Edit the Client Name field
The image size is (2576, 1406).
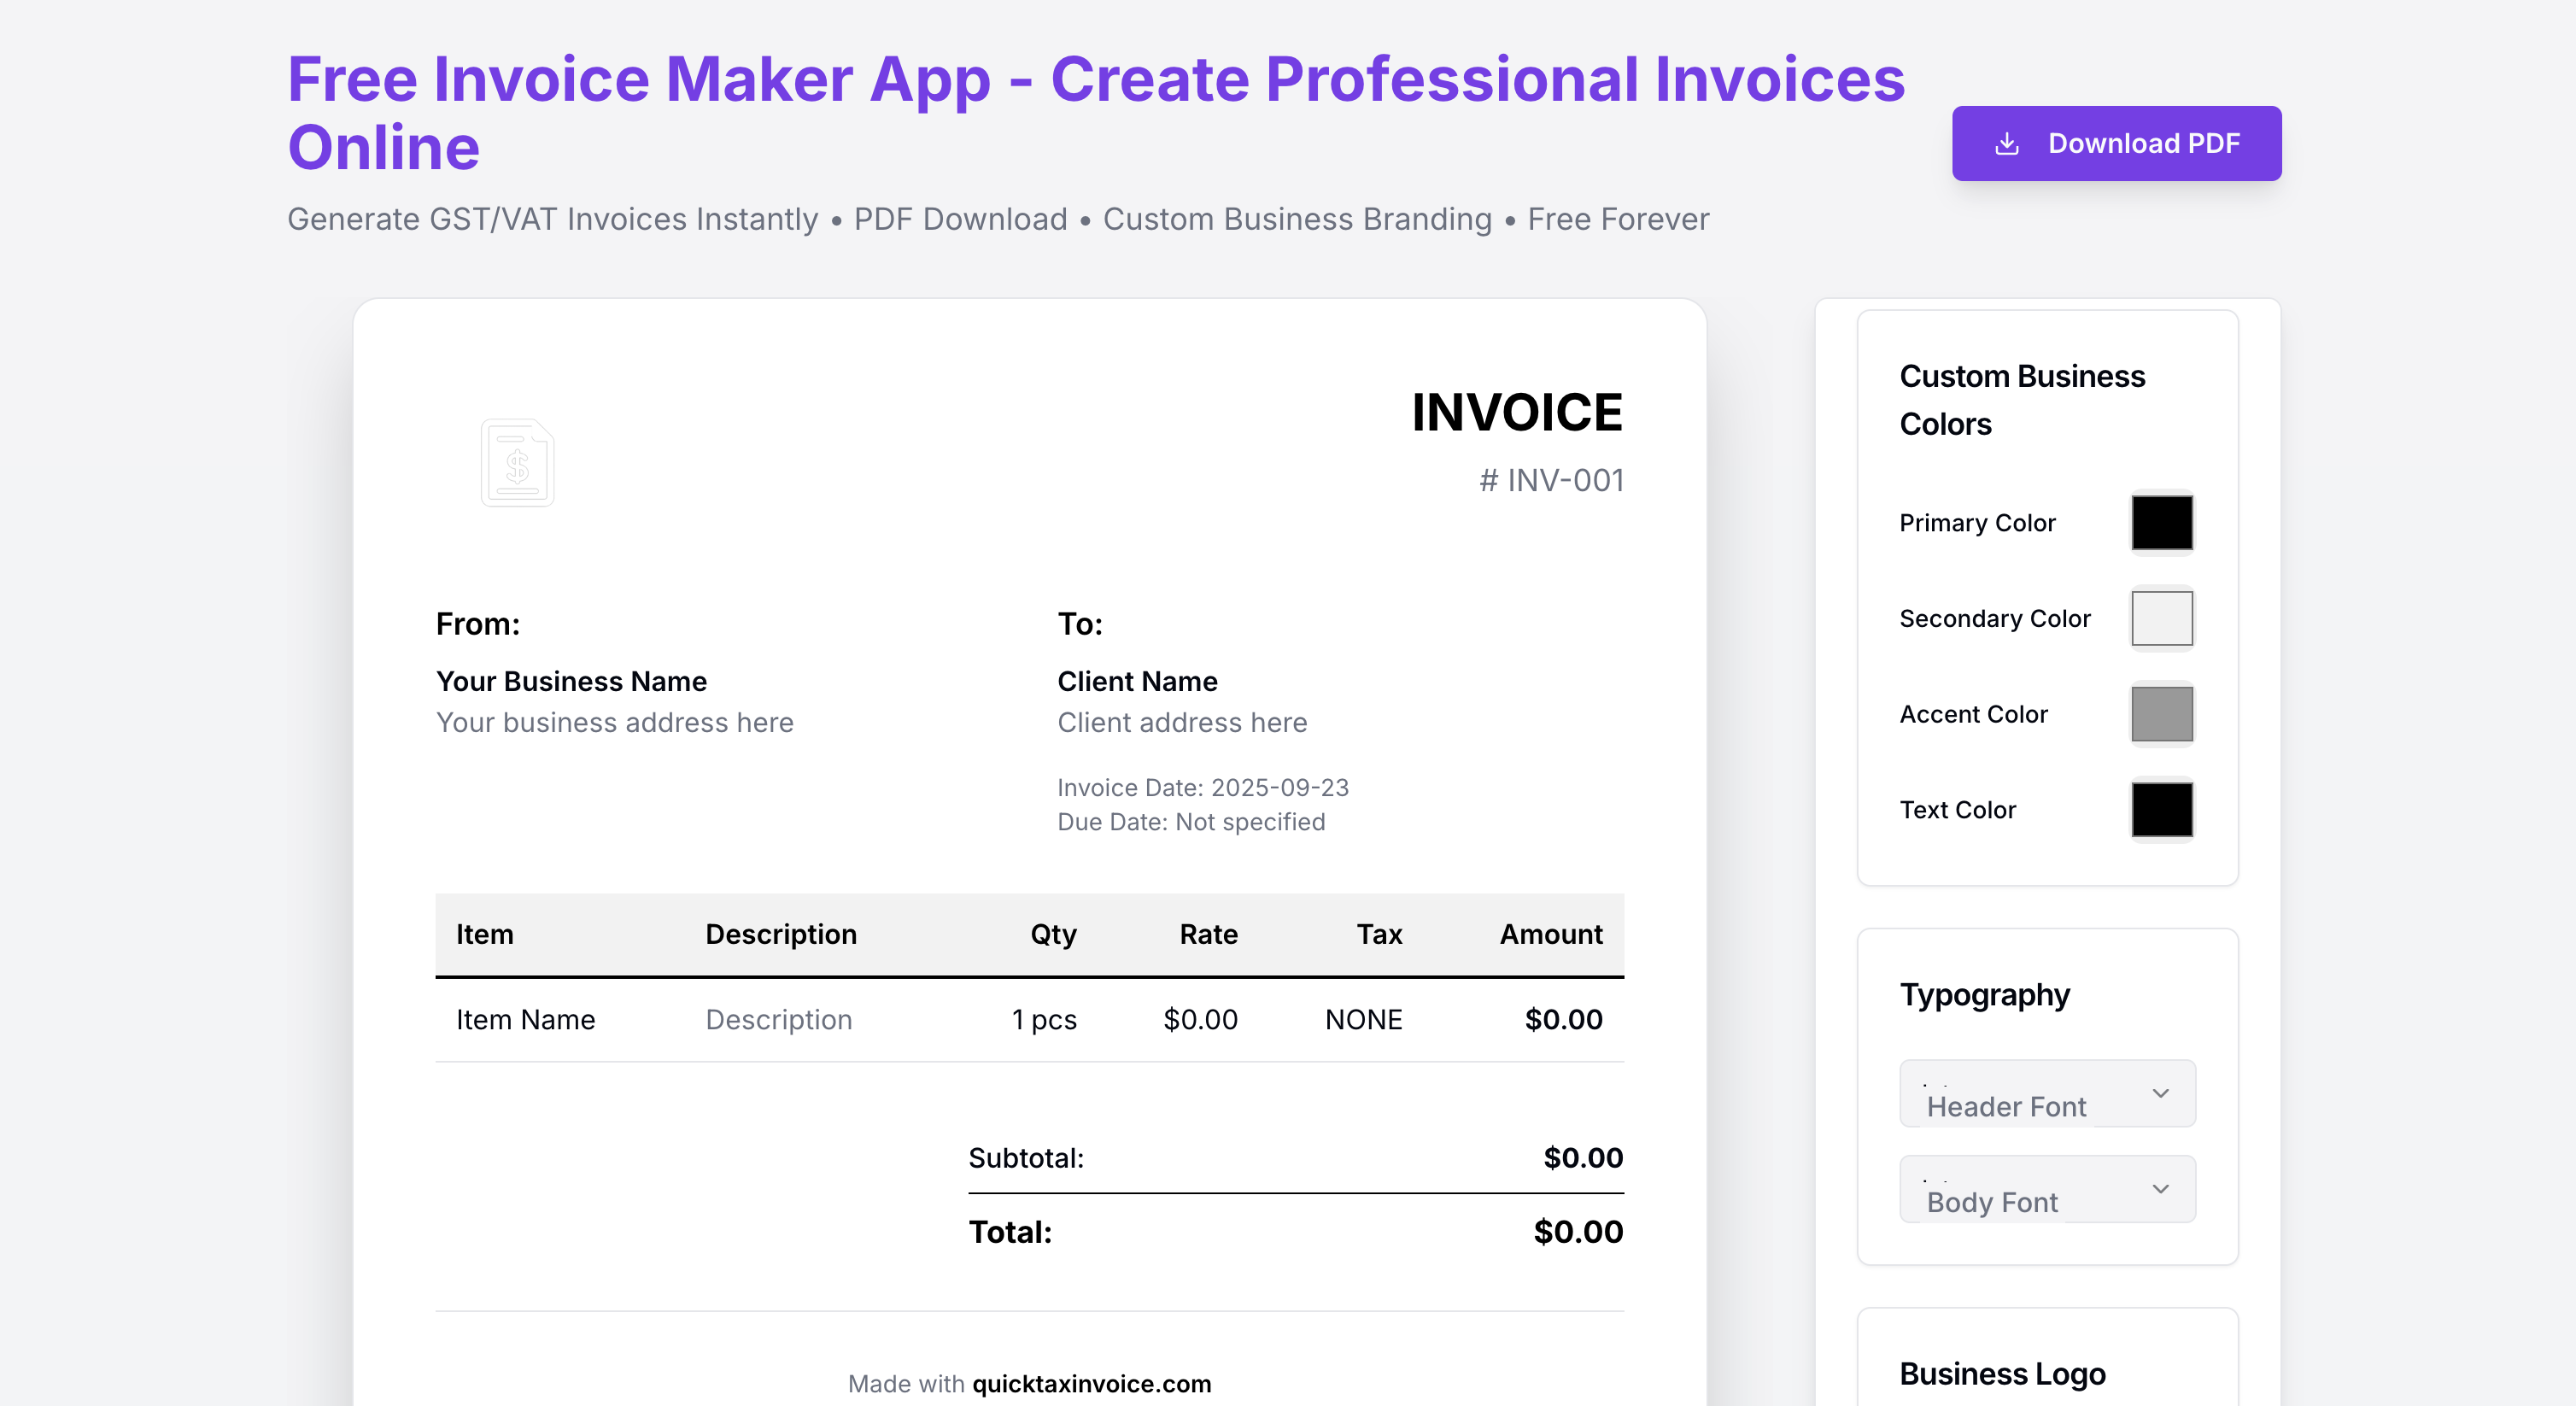click(1137, 681)
